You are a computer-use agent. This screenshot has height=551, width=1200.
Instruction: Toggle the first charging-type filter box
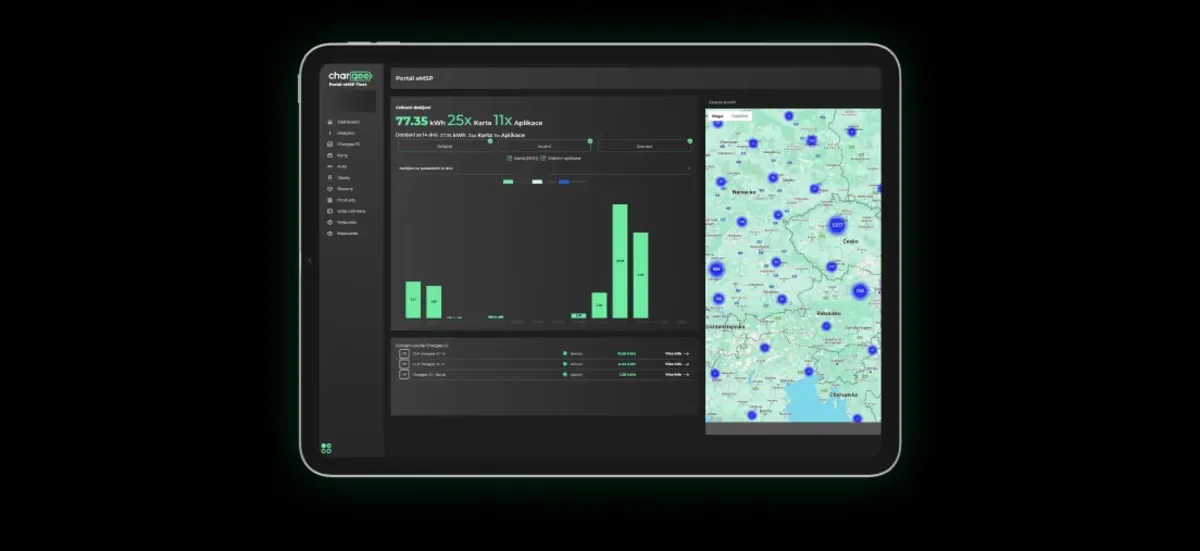point(444,146)
